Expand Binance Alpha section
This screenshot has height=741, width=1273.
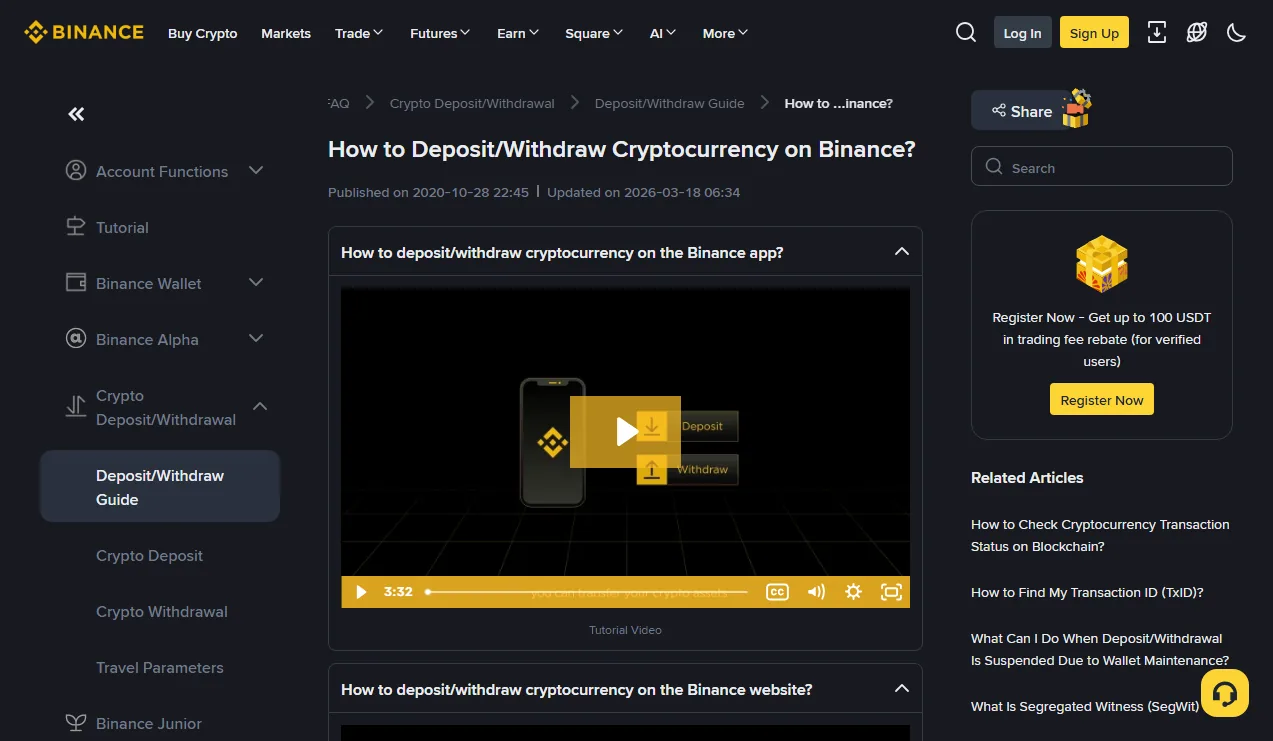coord(256,339)
